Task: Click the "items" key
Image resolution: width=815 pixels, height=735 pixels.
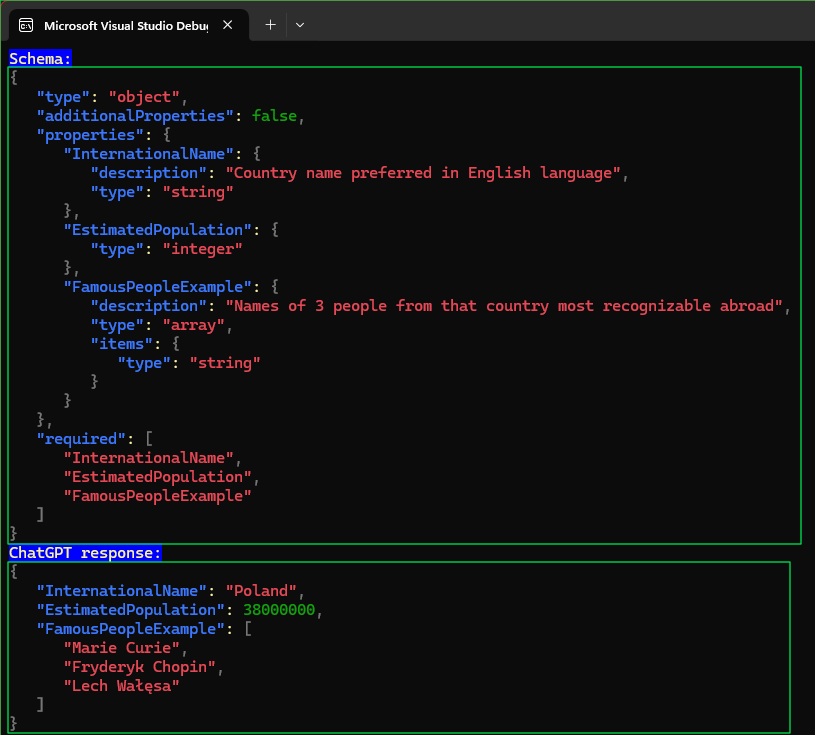Action: click(x=122, y=344)
